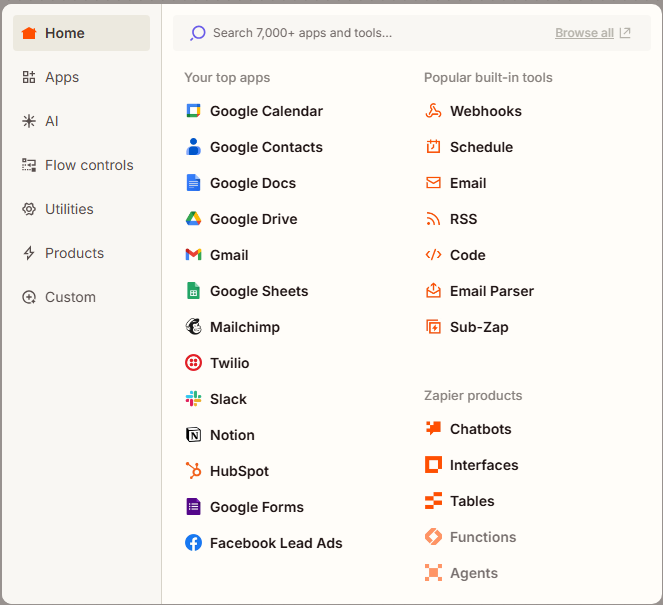Click the Google Calendar app icon

pyautogui.click(x=193, y=111)
